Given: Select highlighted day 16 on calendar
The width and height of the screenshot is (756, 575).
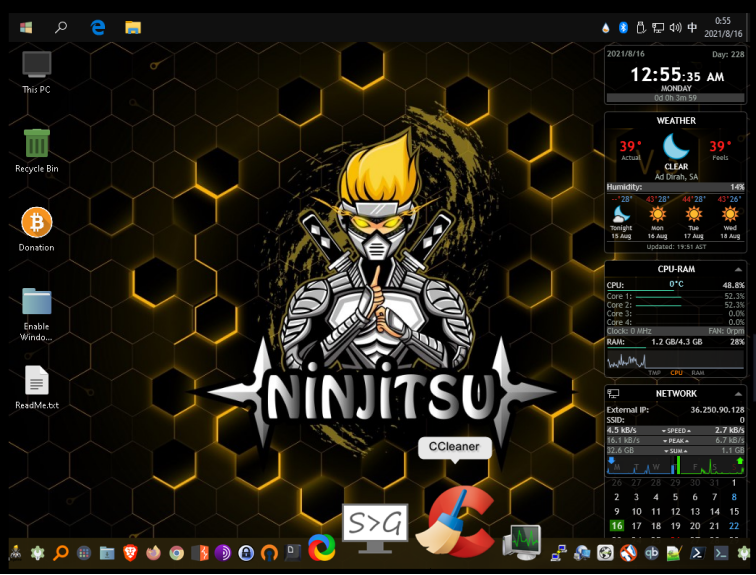Looking at the screenshot, I should (617, 525).
